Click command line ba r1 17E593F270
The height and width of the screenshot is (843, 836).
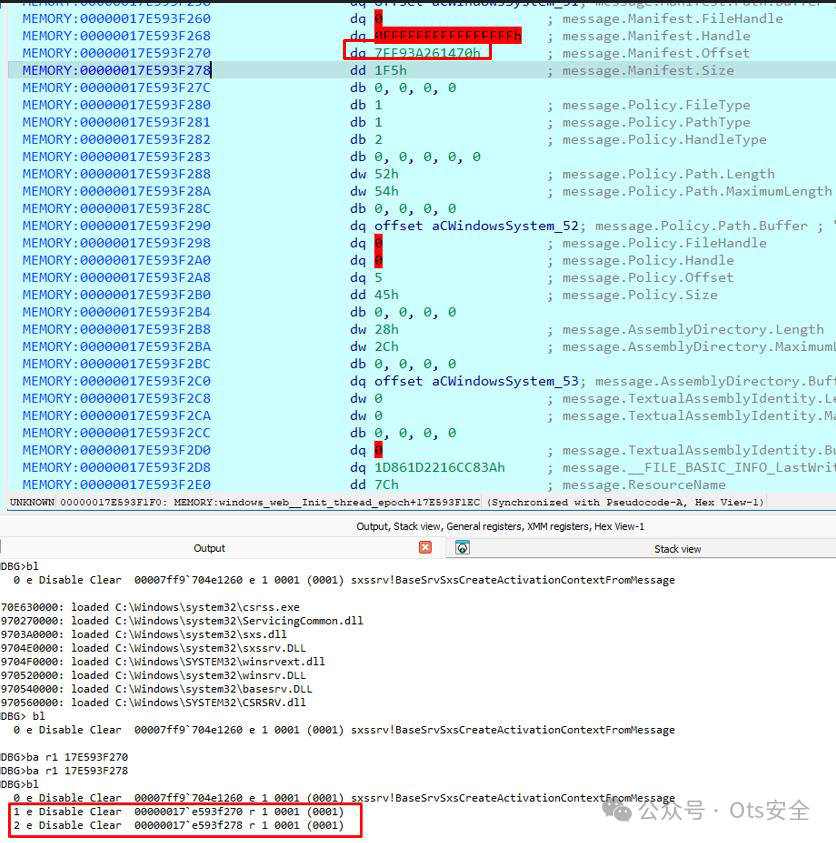65,757
